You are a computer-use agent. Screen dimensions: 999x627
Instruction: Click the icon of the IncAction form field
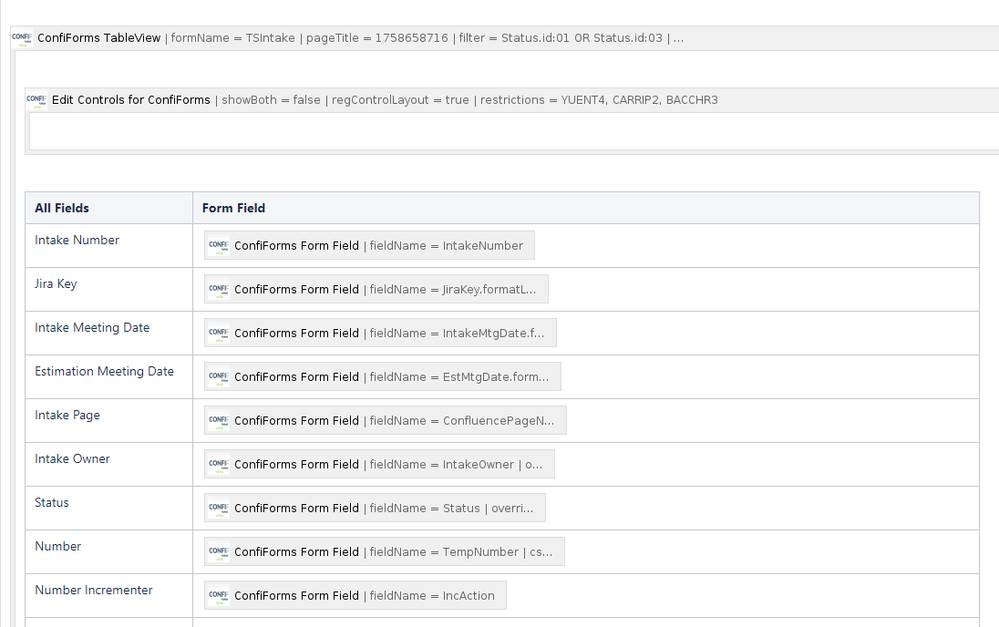(219, 596)
